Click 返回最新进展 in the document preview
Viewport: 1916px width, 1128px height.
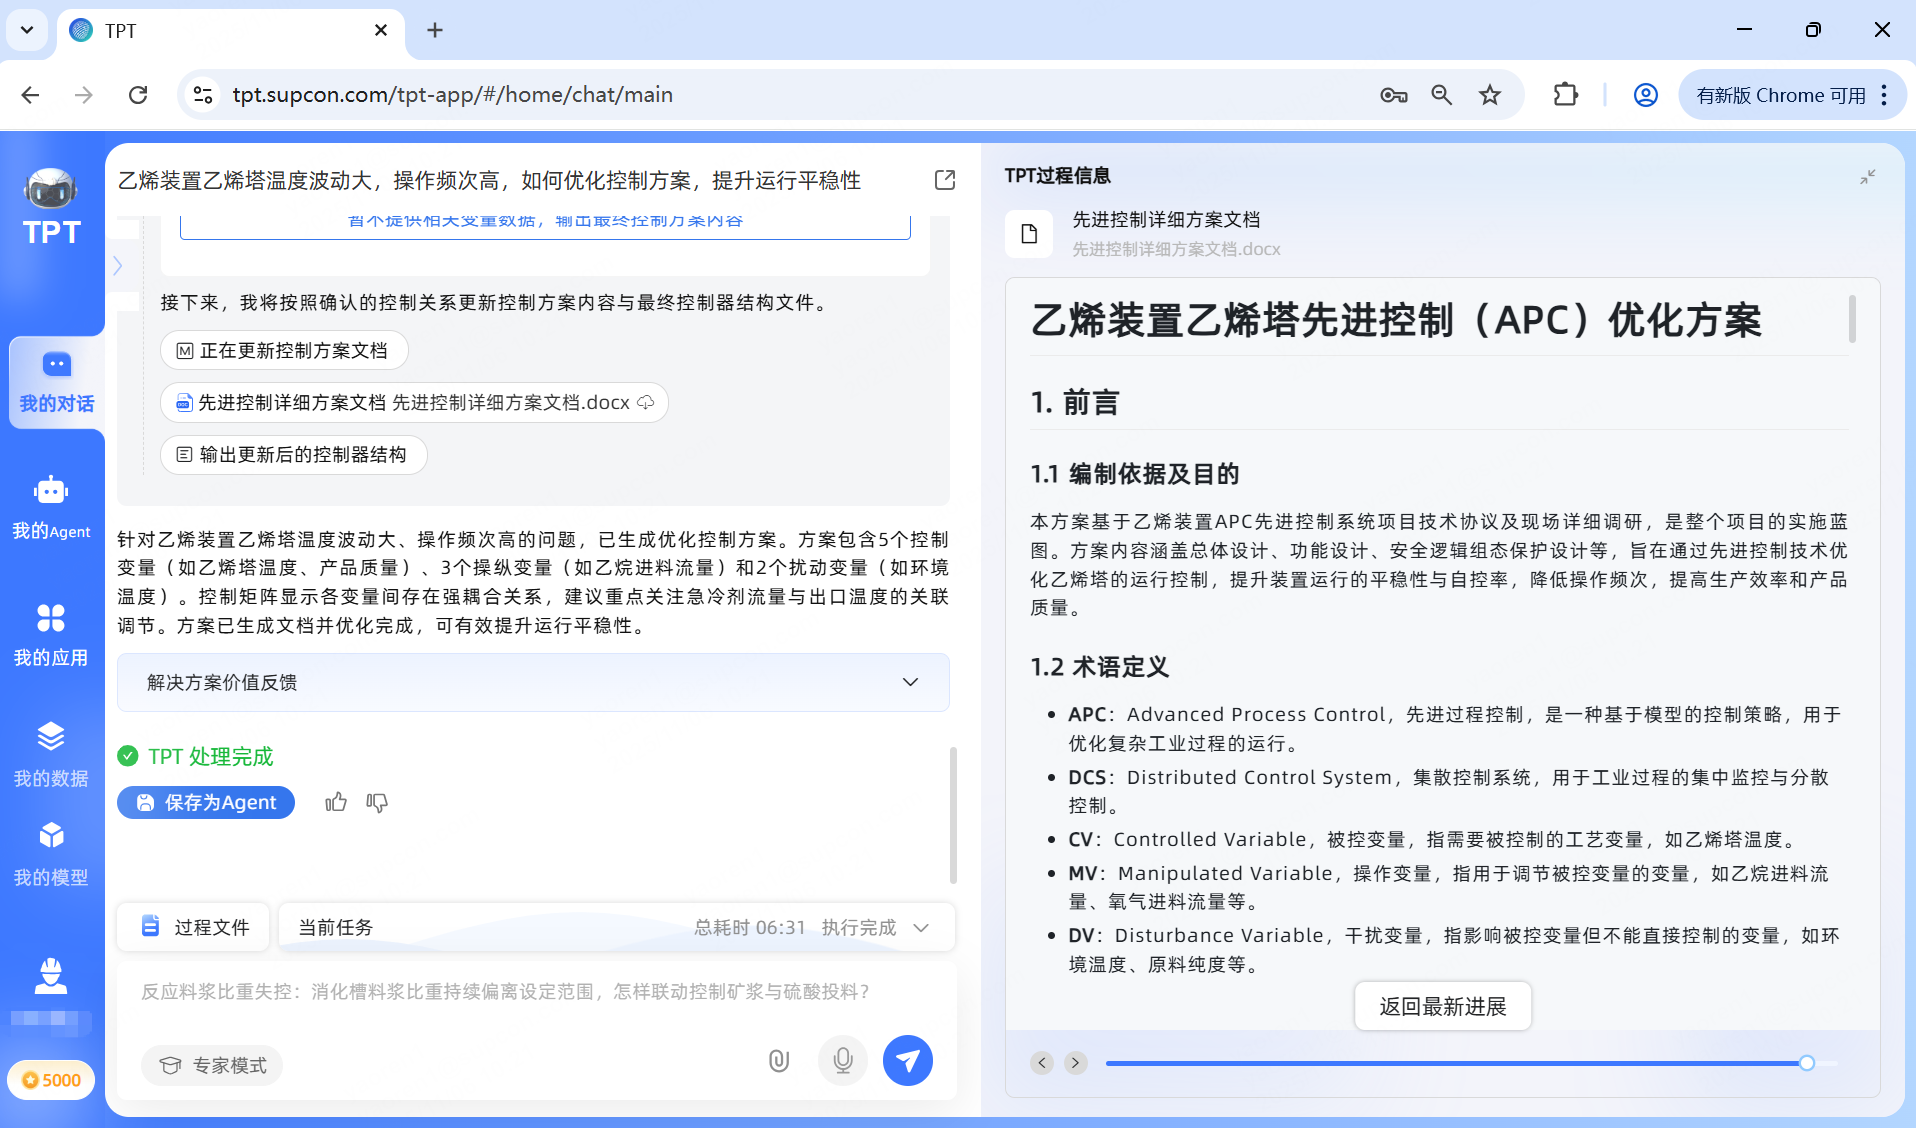tap(1442, 1006)
